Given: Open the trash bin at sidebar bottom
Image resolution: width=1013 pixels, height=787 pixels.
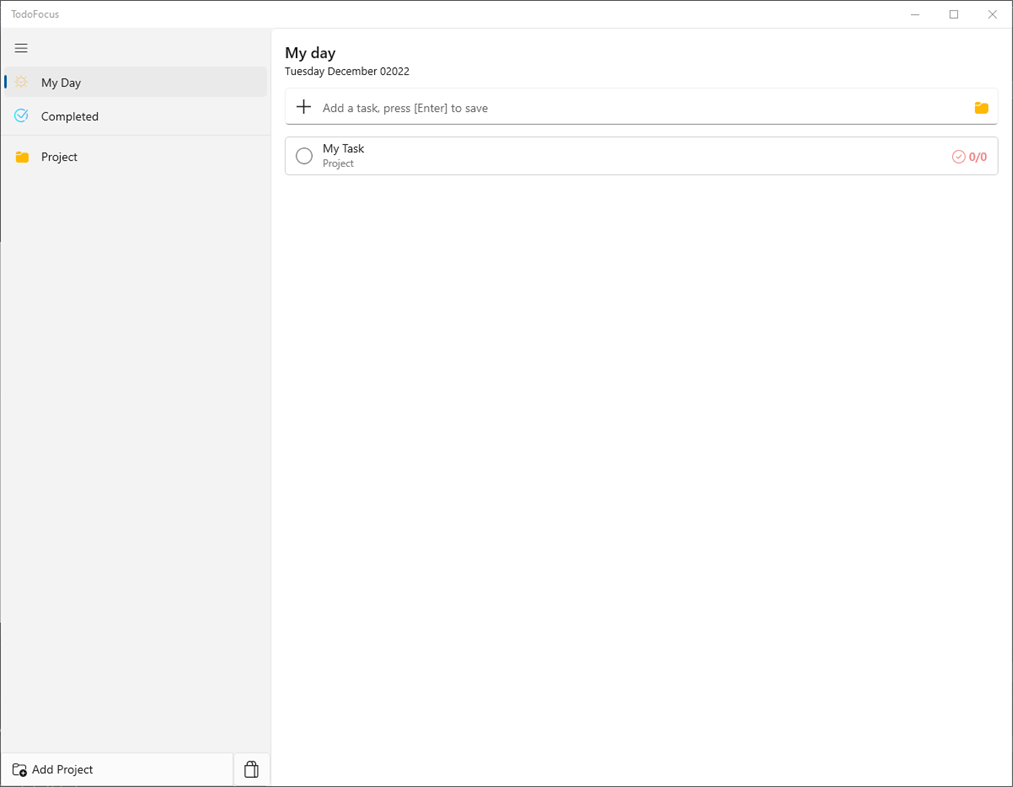Looking at the screenshot, I should point(251,769).
